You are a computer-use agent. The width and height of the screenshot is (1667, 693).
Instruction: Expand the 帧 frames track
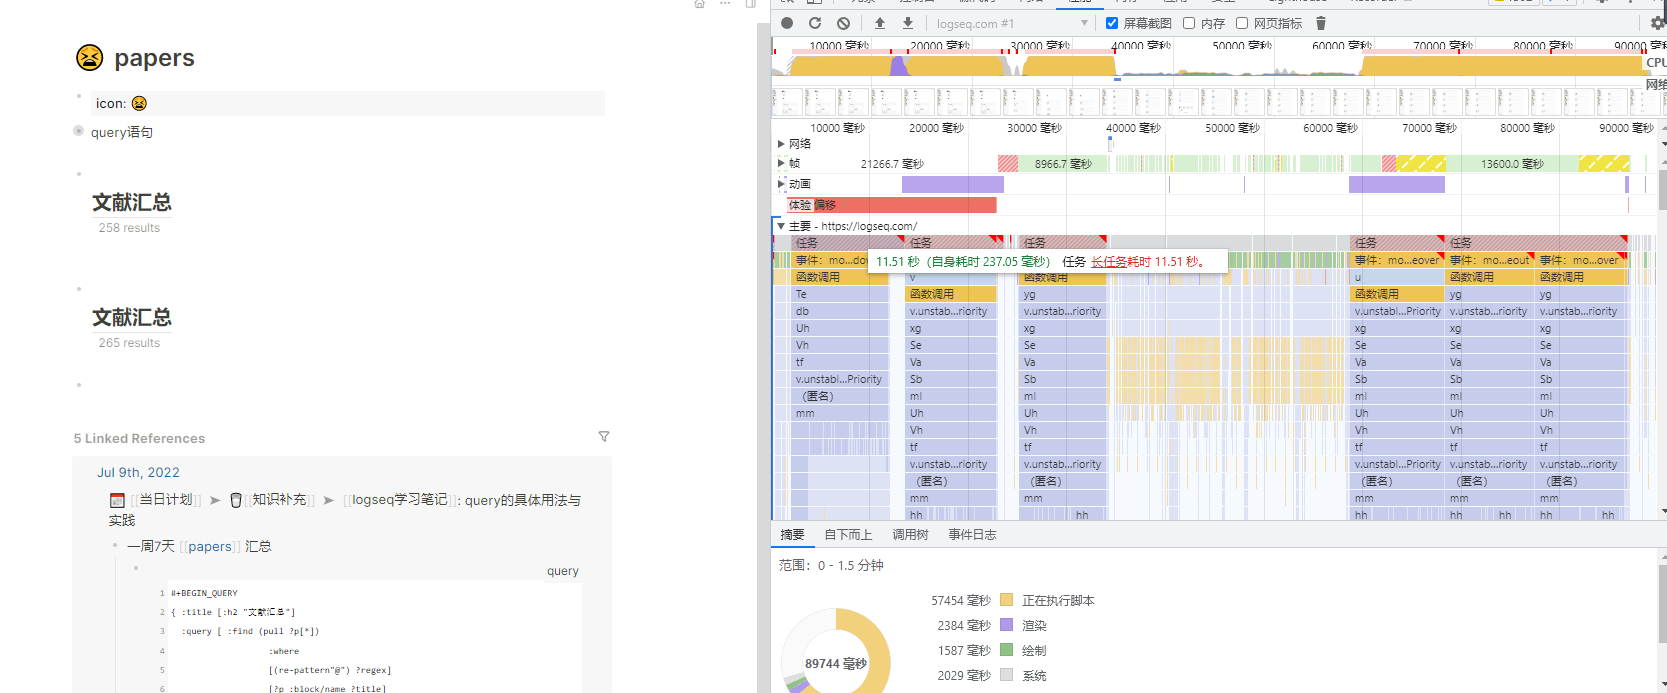[x=781, y=163]
